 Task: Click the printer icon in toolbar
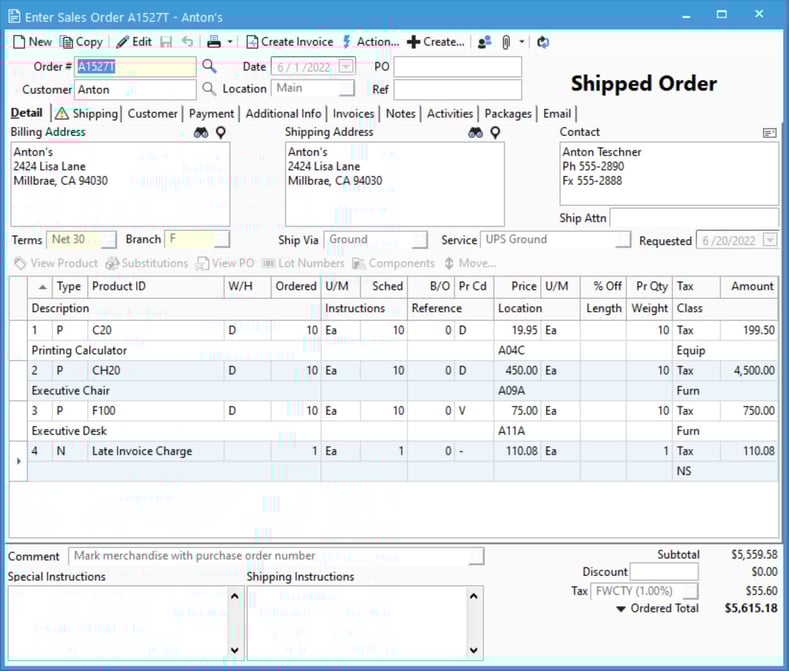tap(213, 42)
